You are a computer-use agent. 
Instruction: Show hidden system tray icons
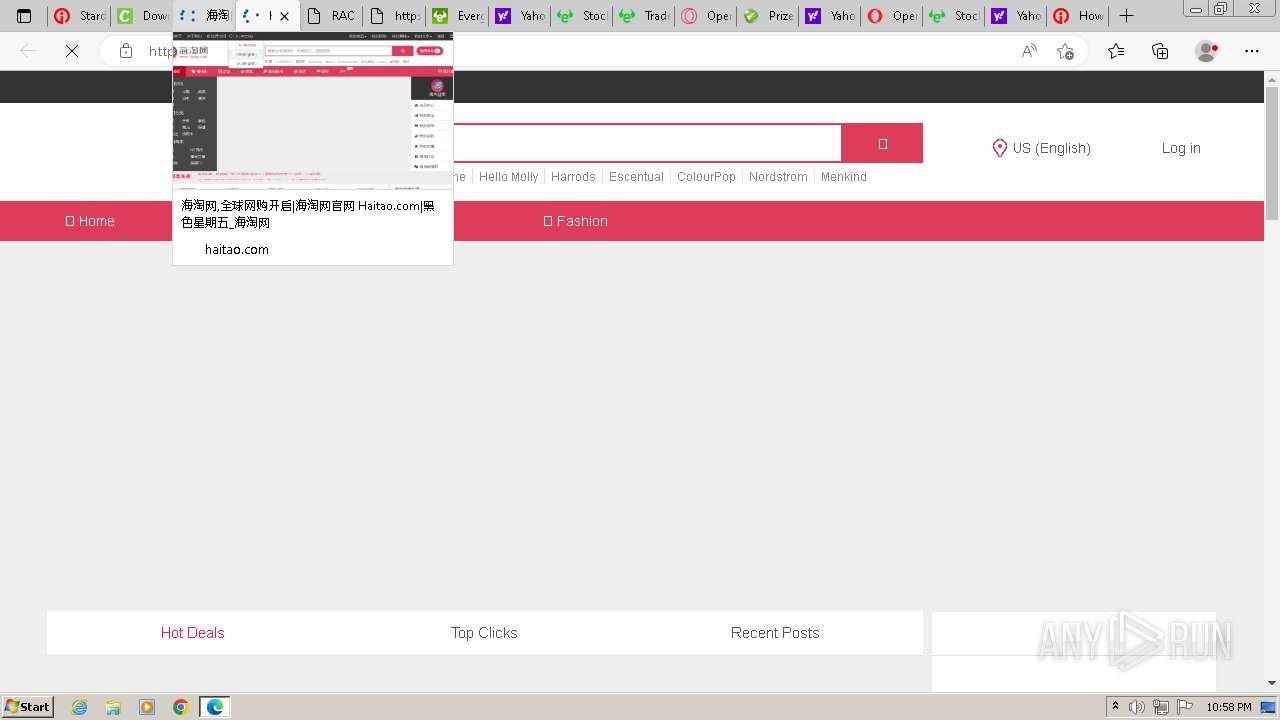click(1115, 707)
